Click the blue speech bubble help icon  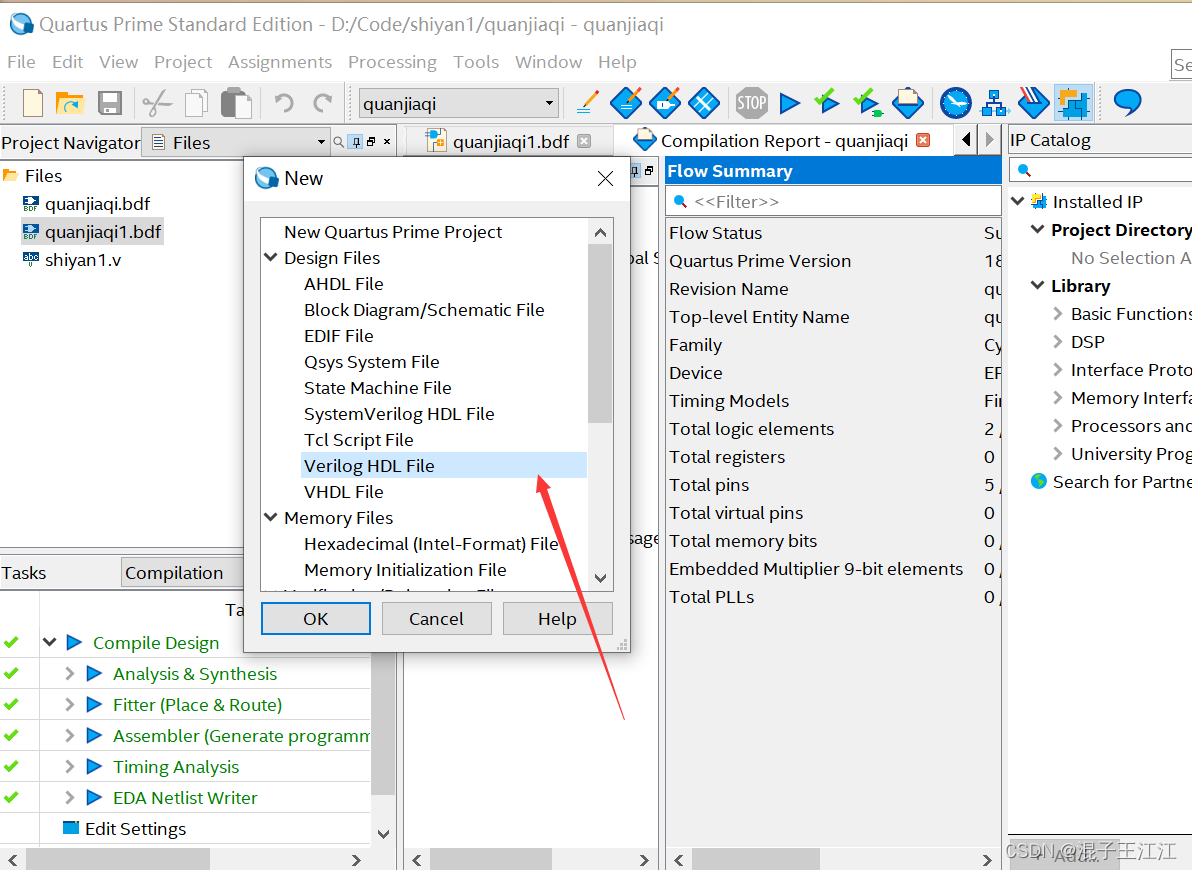click(1127, 102)
